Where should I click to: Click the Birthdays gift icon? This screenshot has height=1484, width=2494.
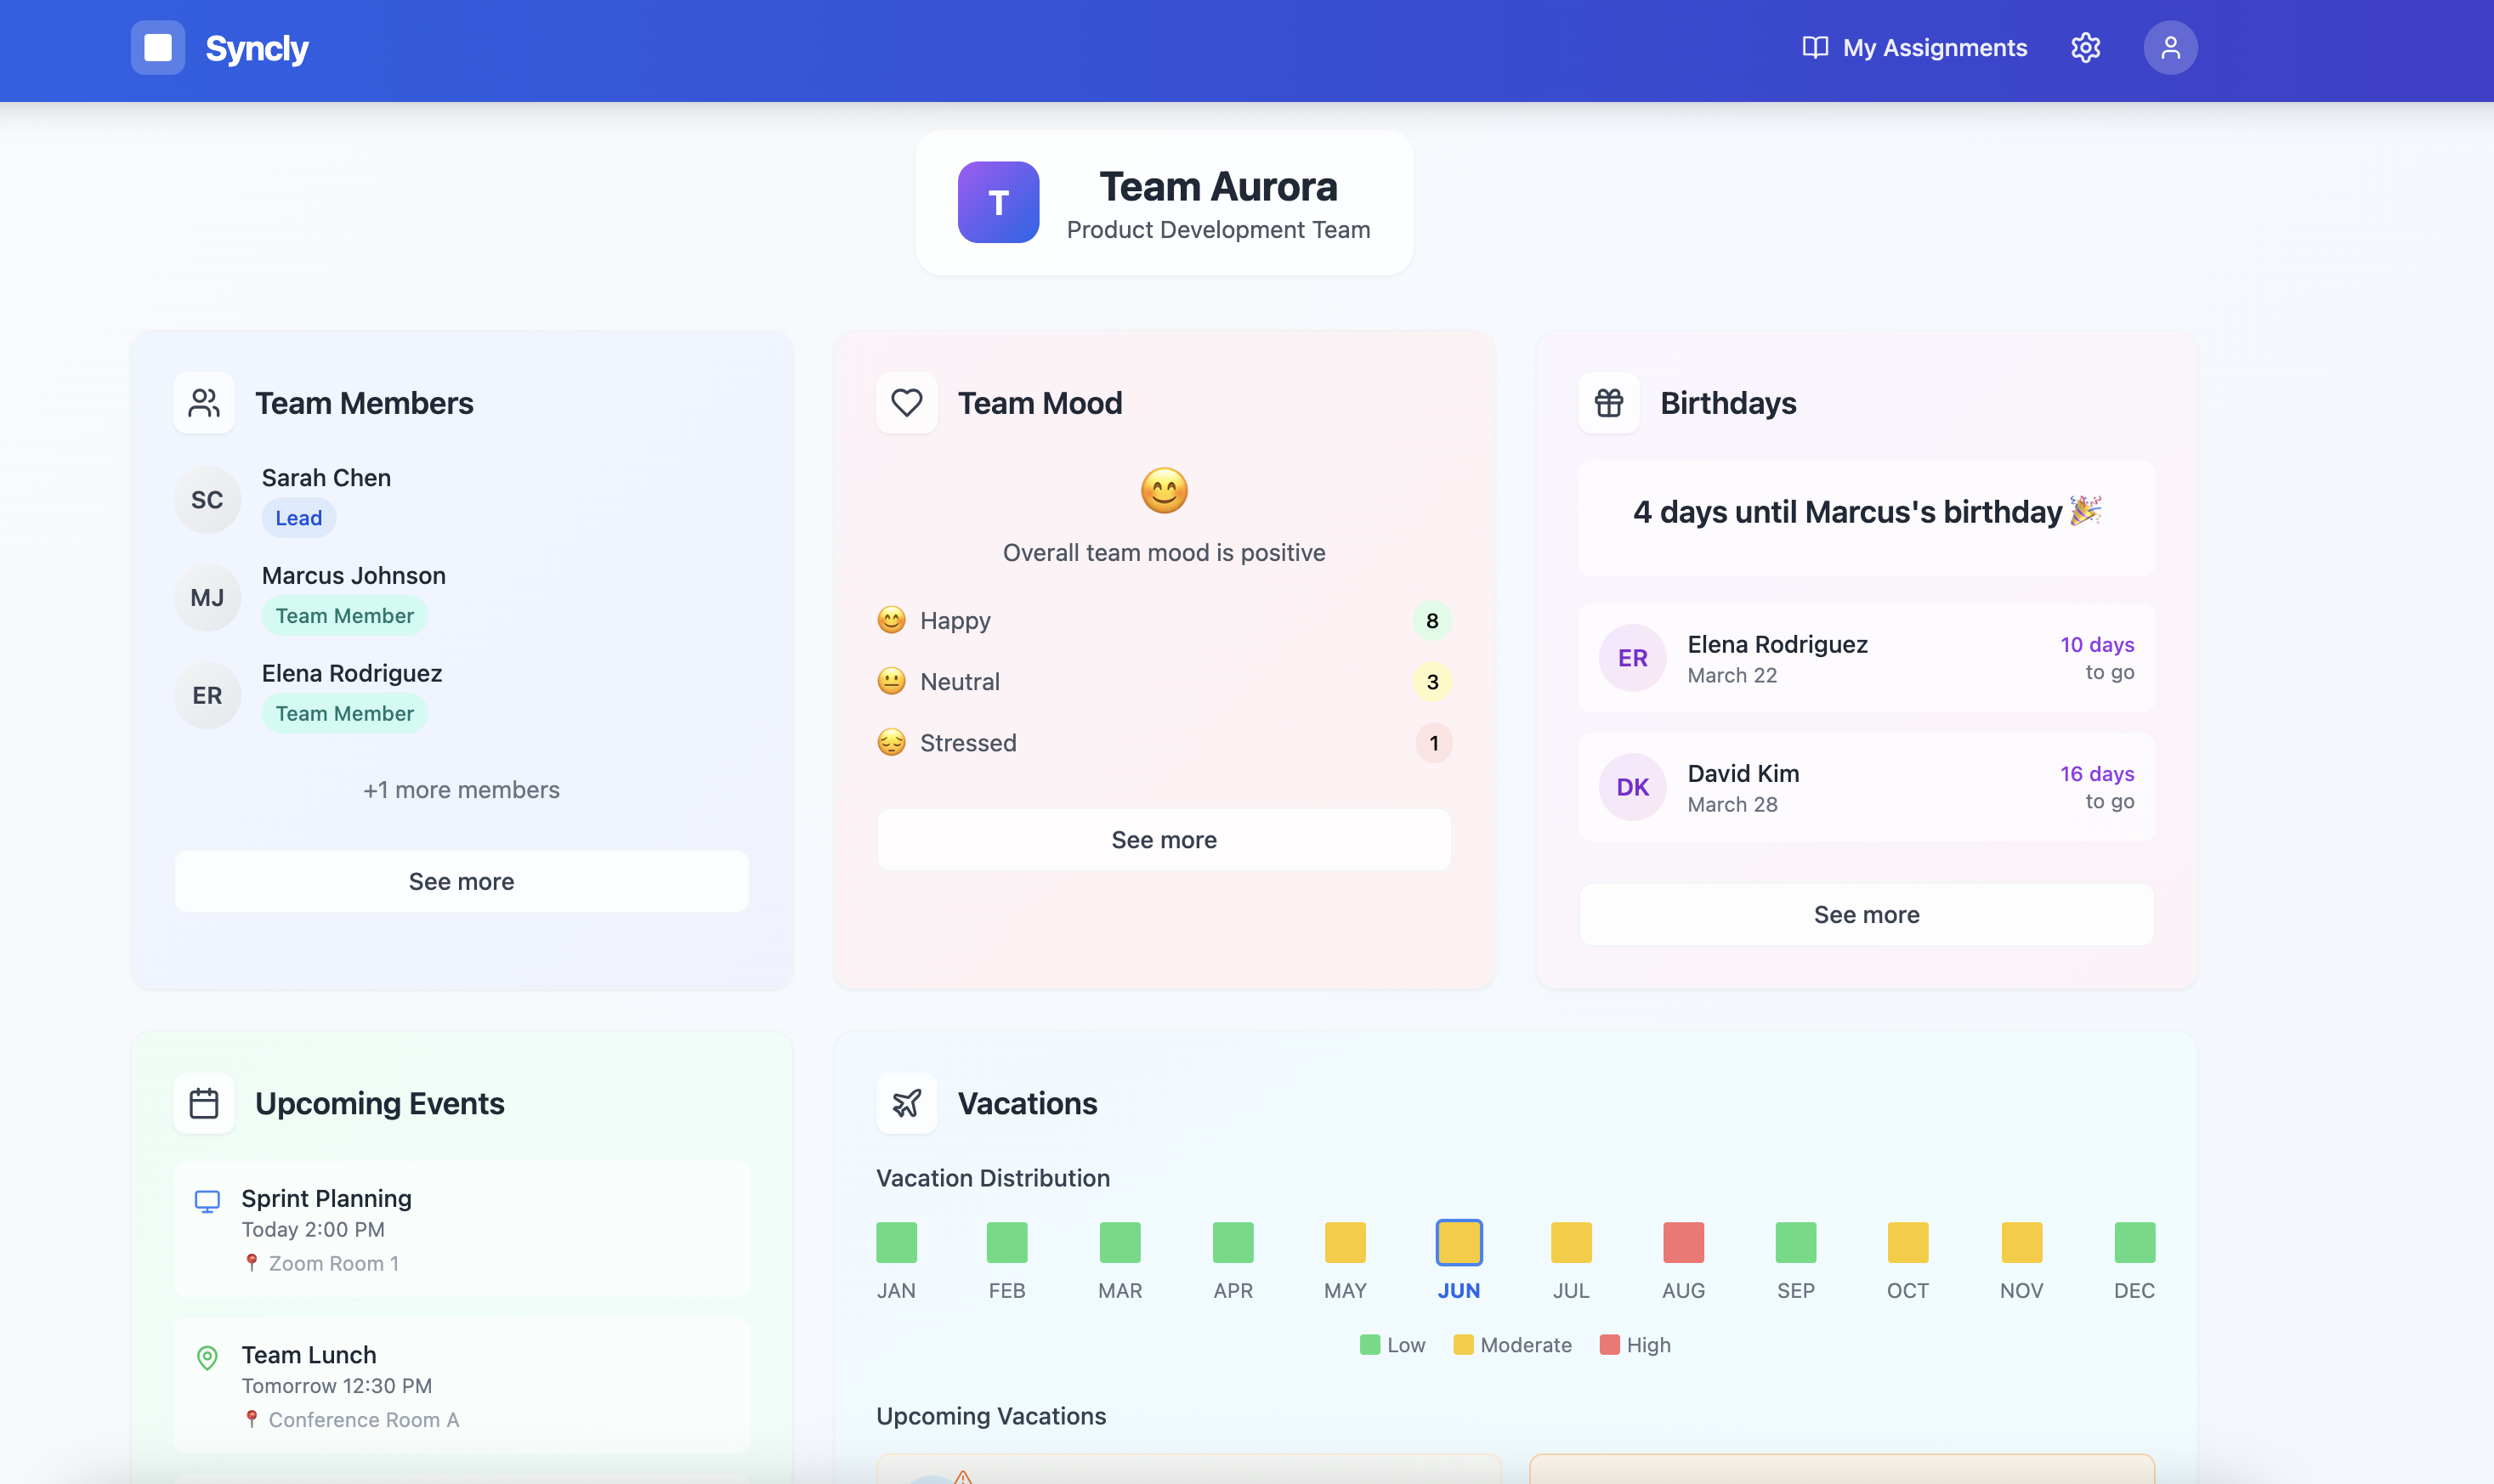coord(1608,403)
